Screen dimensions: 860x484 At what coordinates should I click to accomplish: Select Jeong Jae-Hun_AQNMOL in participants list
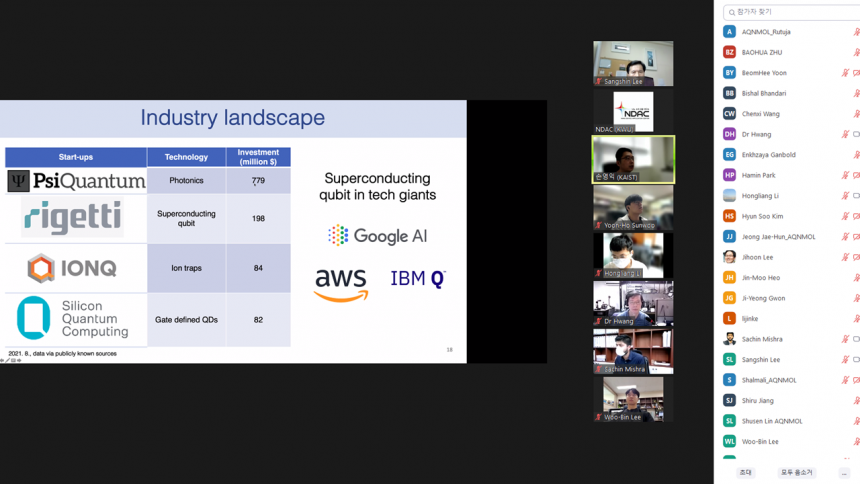[778, 237]
